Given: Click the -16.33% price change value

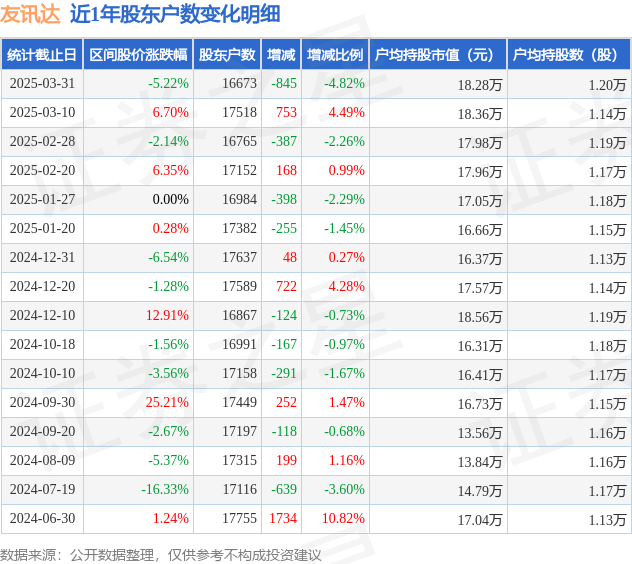Looking at the screenshot, I should tap(165, 490).
